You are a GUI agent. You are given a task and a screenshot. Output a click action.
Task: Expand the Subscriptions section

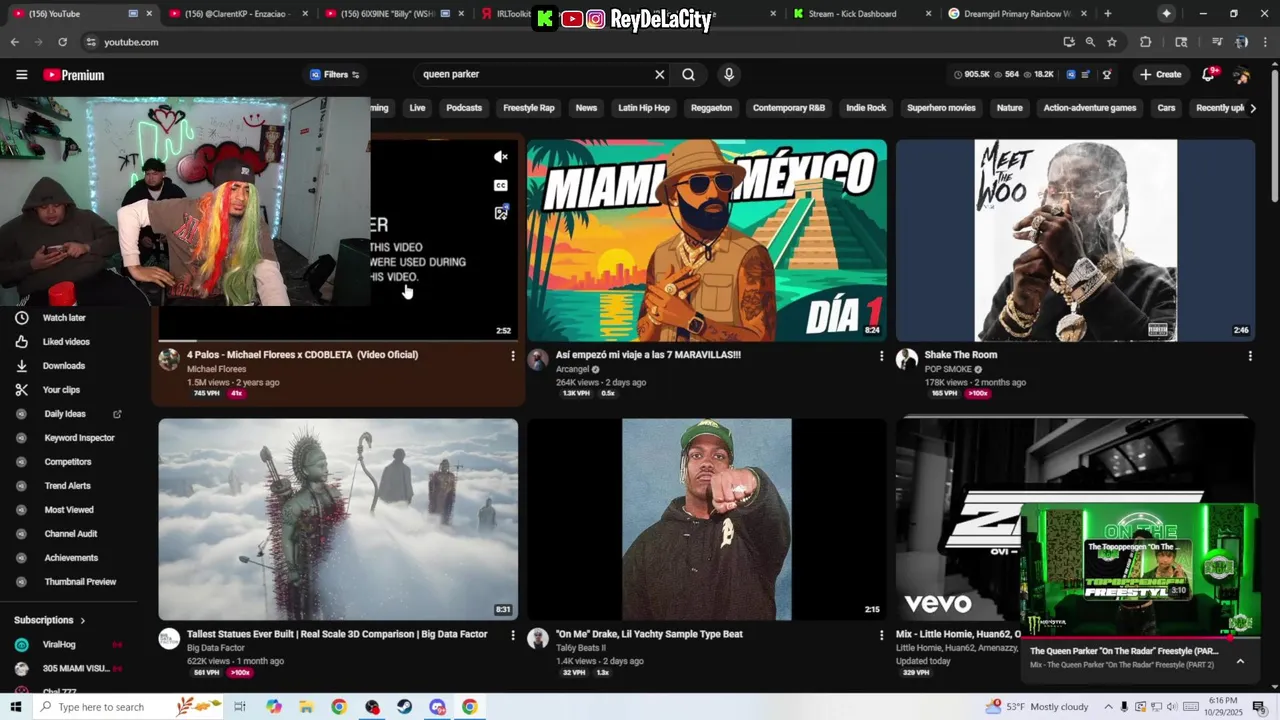coord(50,621)
